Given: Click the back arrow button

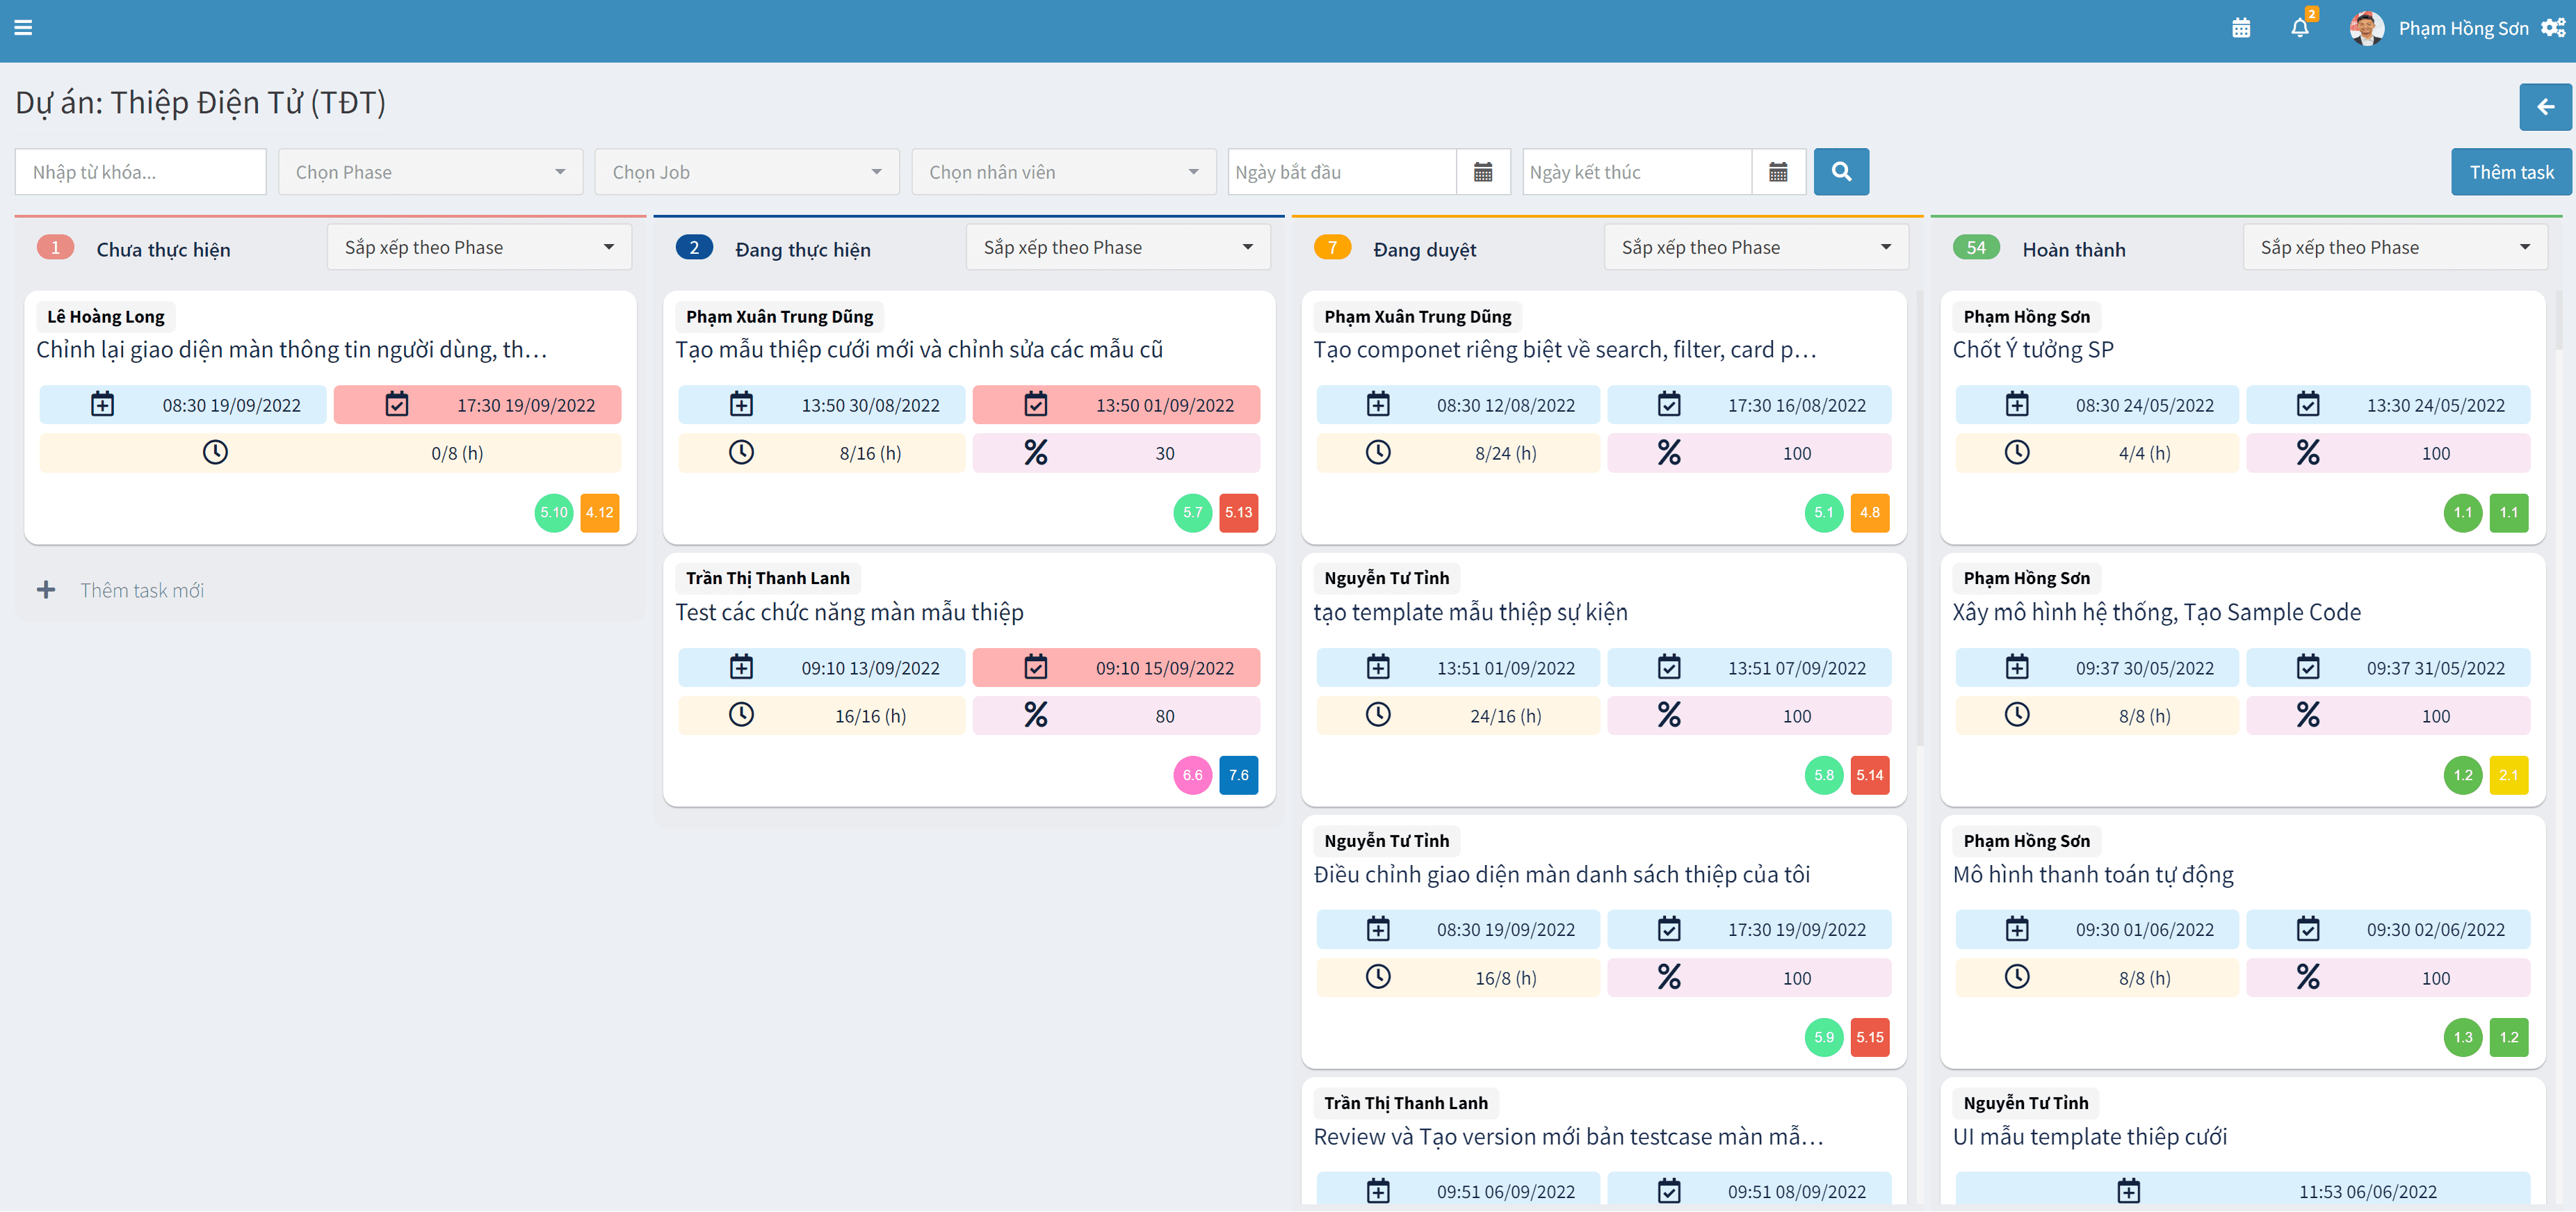Looking at the screenshot, I should (x=2545, y=107).
